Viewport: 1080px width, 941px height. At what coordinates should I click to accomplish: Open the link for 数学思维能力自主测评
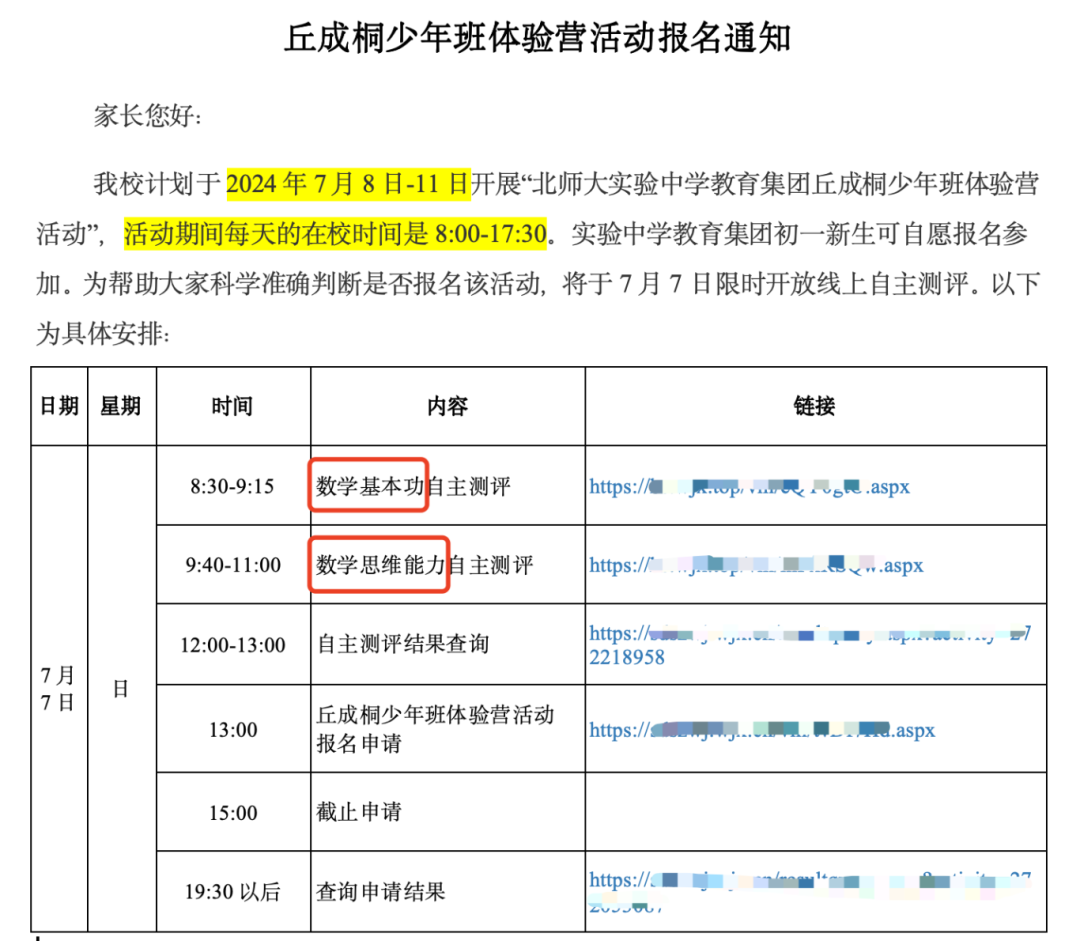756,565
